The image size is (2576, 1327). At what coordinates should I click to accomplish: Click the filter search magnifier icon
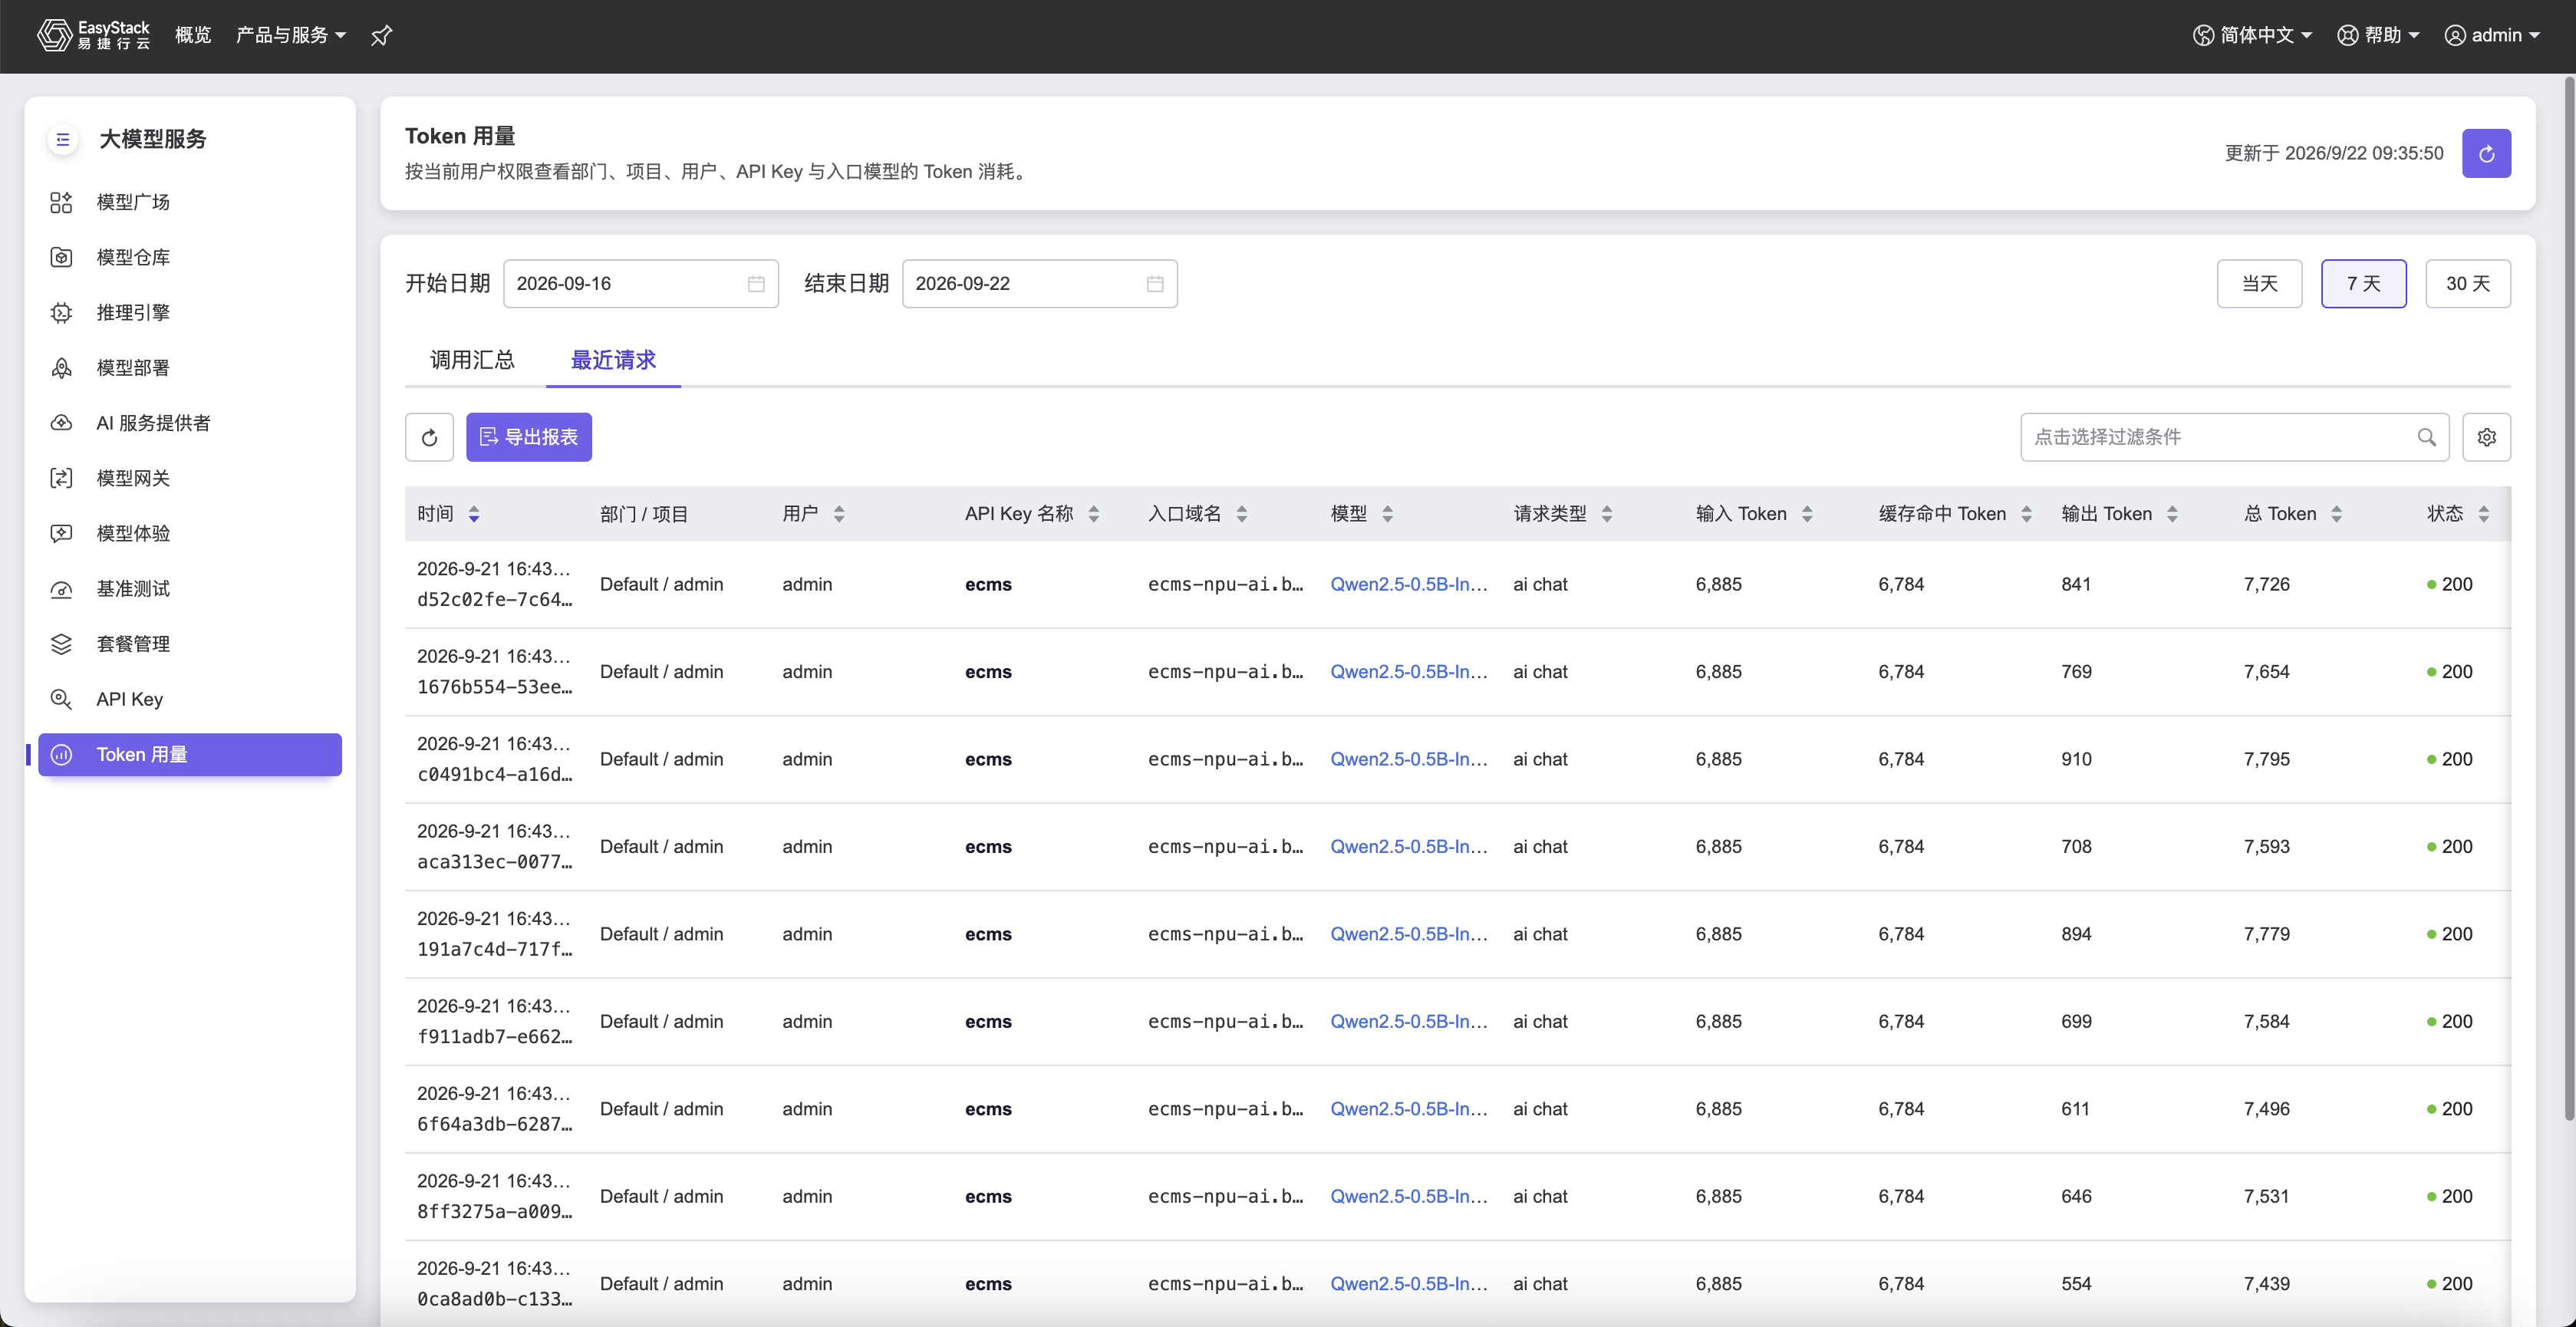tap(2426, 437)
